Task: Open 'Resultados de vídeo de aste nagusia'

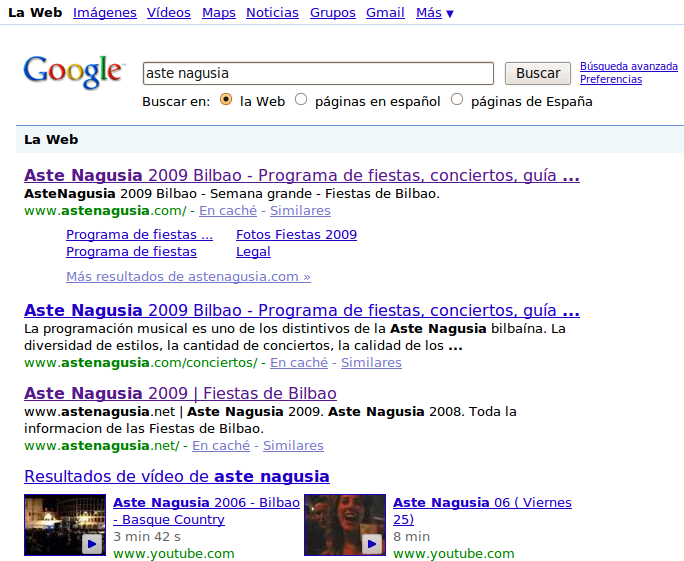Action: click(x=177, y=476)
